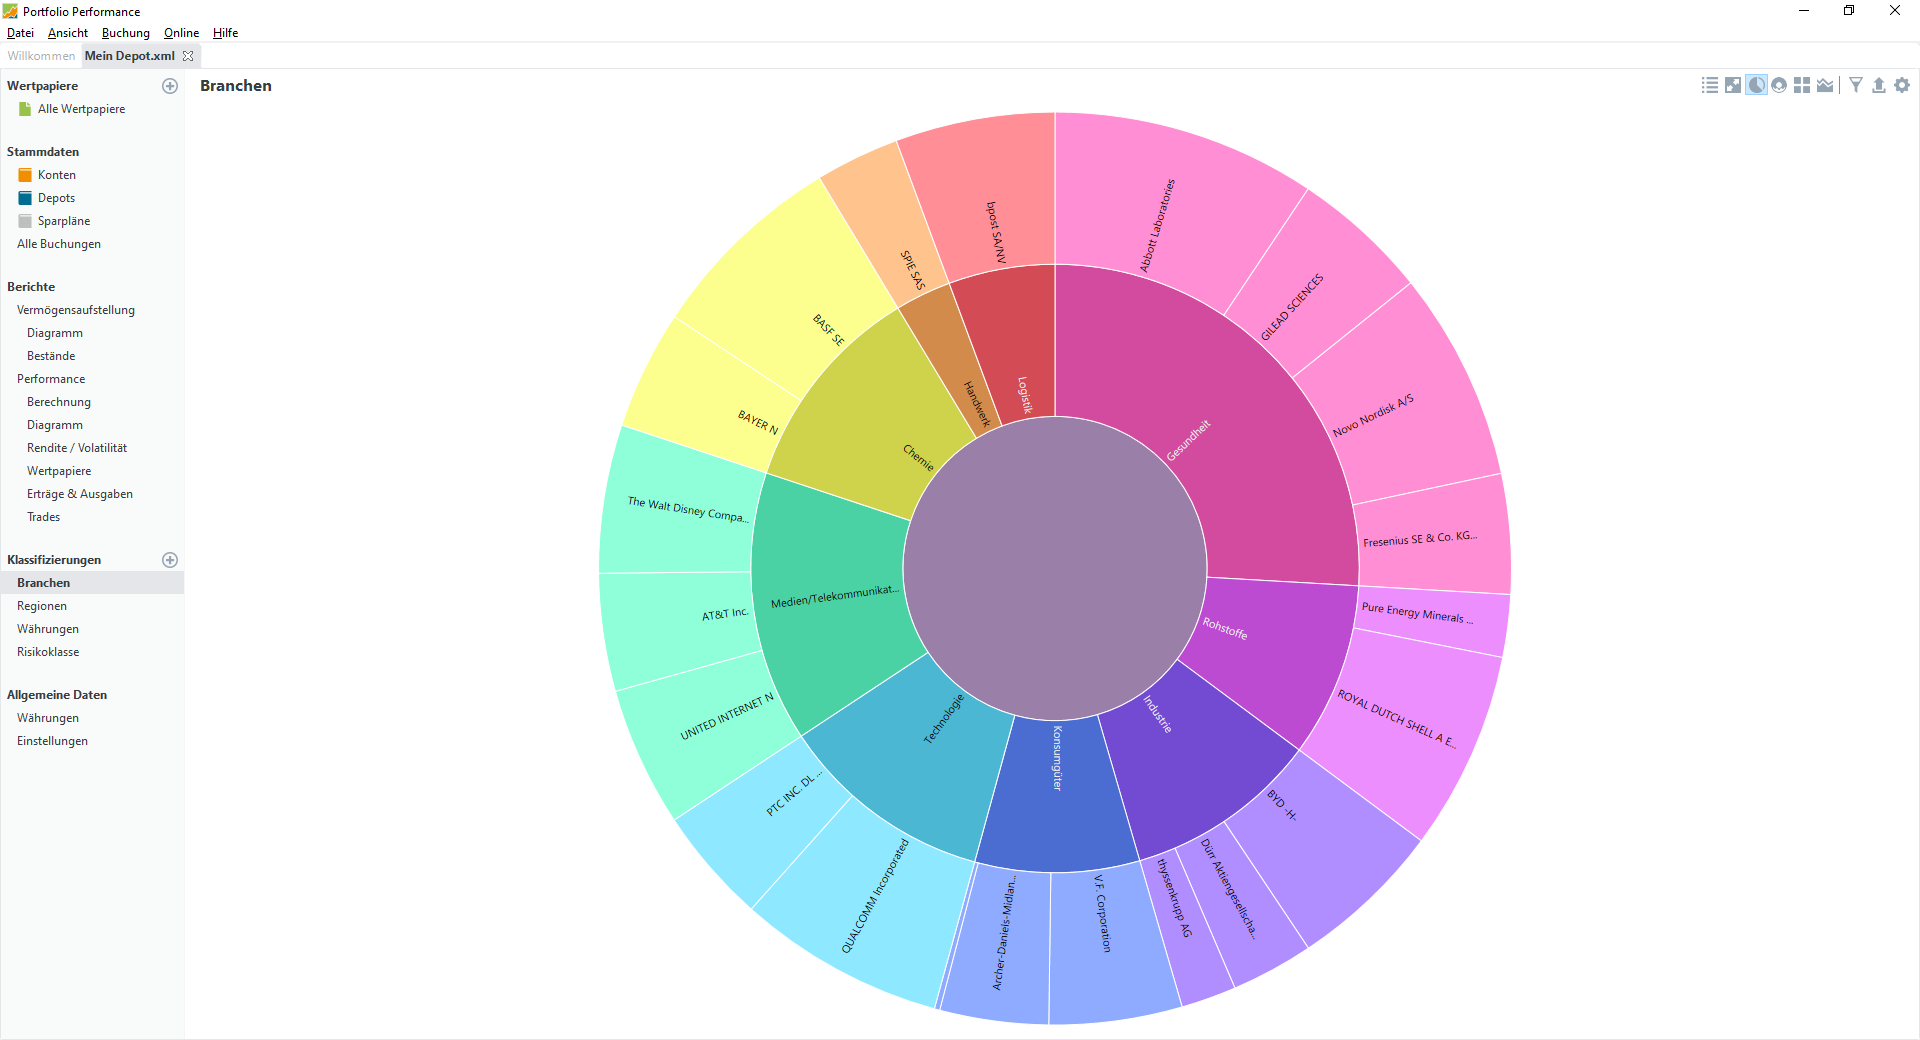
Task: Click the gray Sparpläne icon
Action: tap(25, 221)
